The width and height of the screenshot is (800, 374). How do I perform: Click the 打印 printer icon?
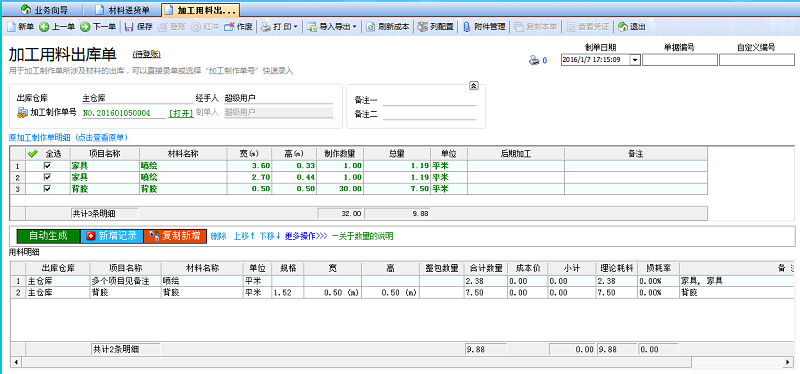pos(266,27)
